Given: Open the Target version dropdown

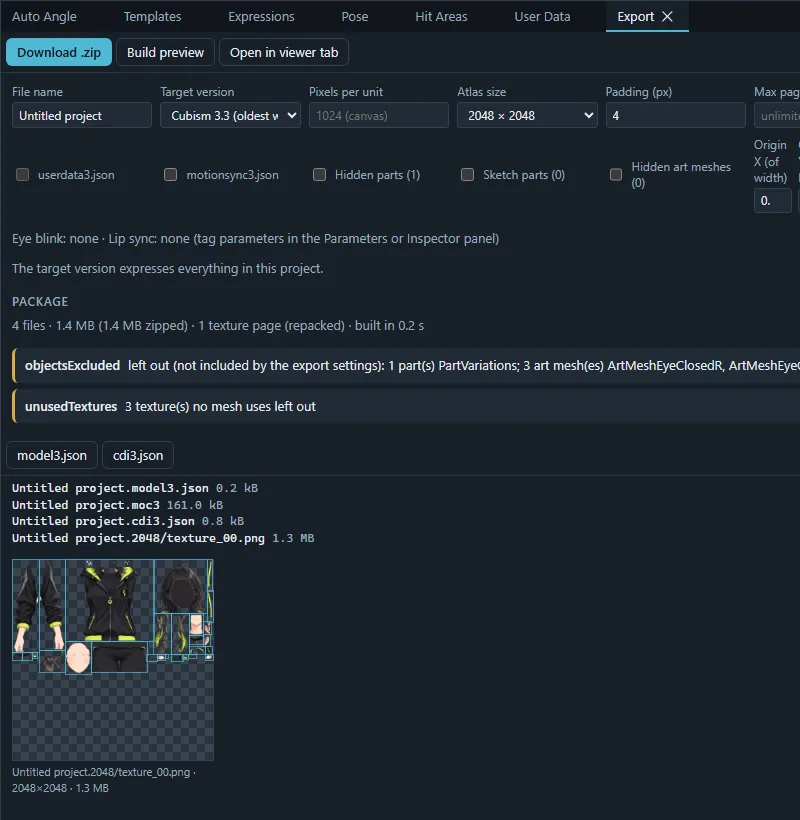Looking at the screenshot, I should point(231,116).
